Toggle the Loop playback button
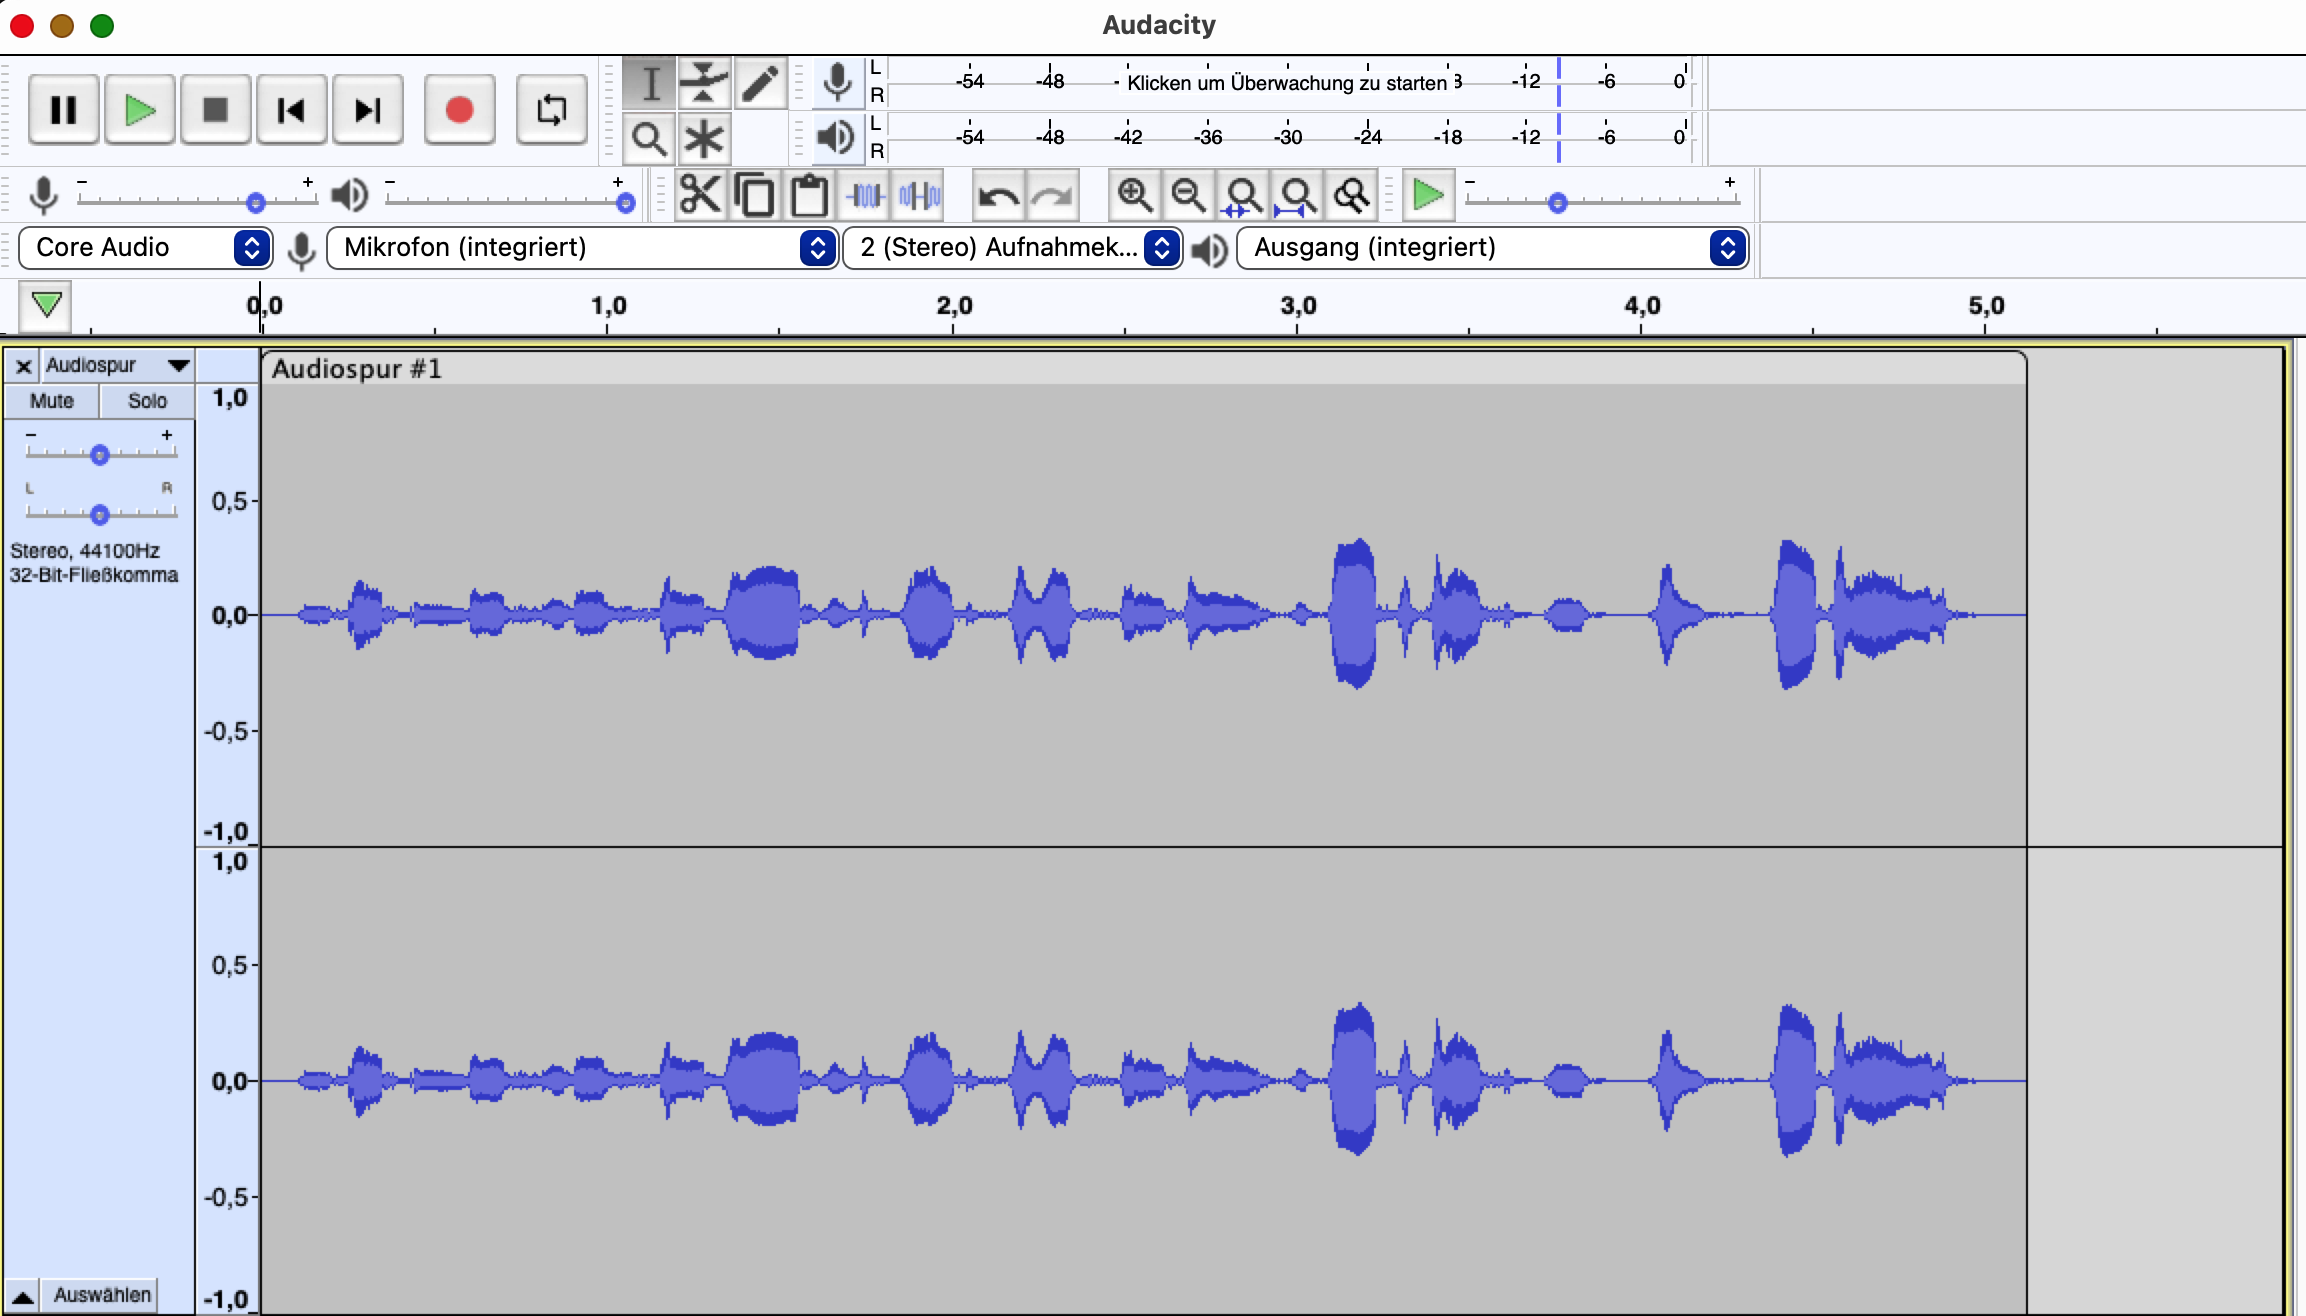The image size is (2306, 1316). pos(551,110)
